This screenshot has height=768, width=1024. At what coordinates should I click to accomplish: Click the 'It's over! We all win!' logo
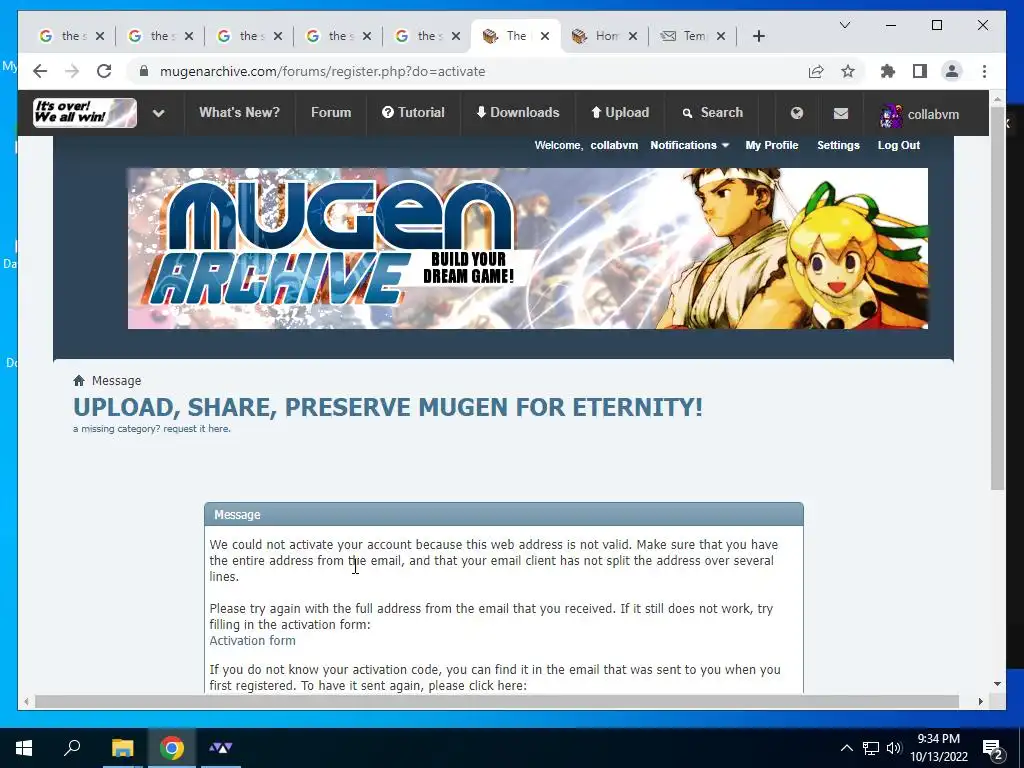click(x=85, y=112)
